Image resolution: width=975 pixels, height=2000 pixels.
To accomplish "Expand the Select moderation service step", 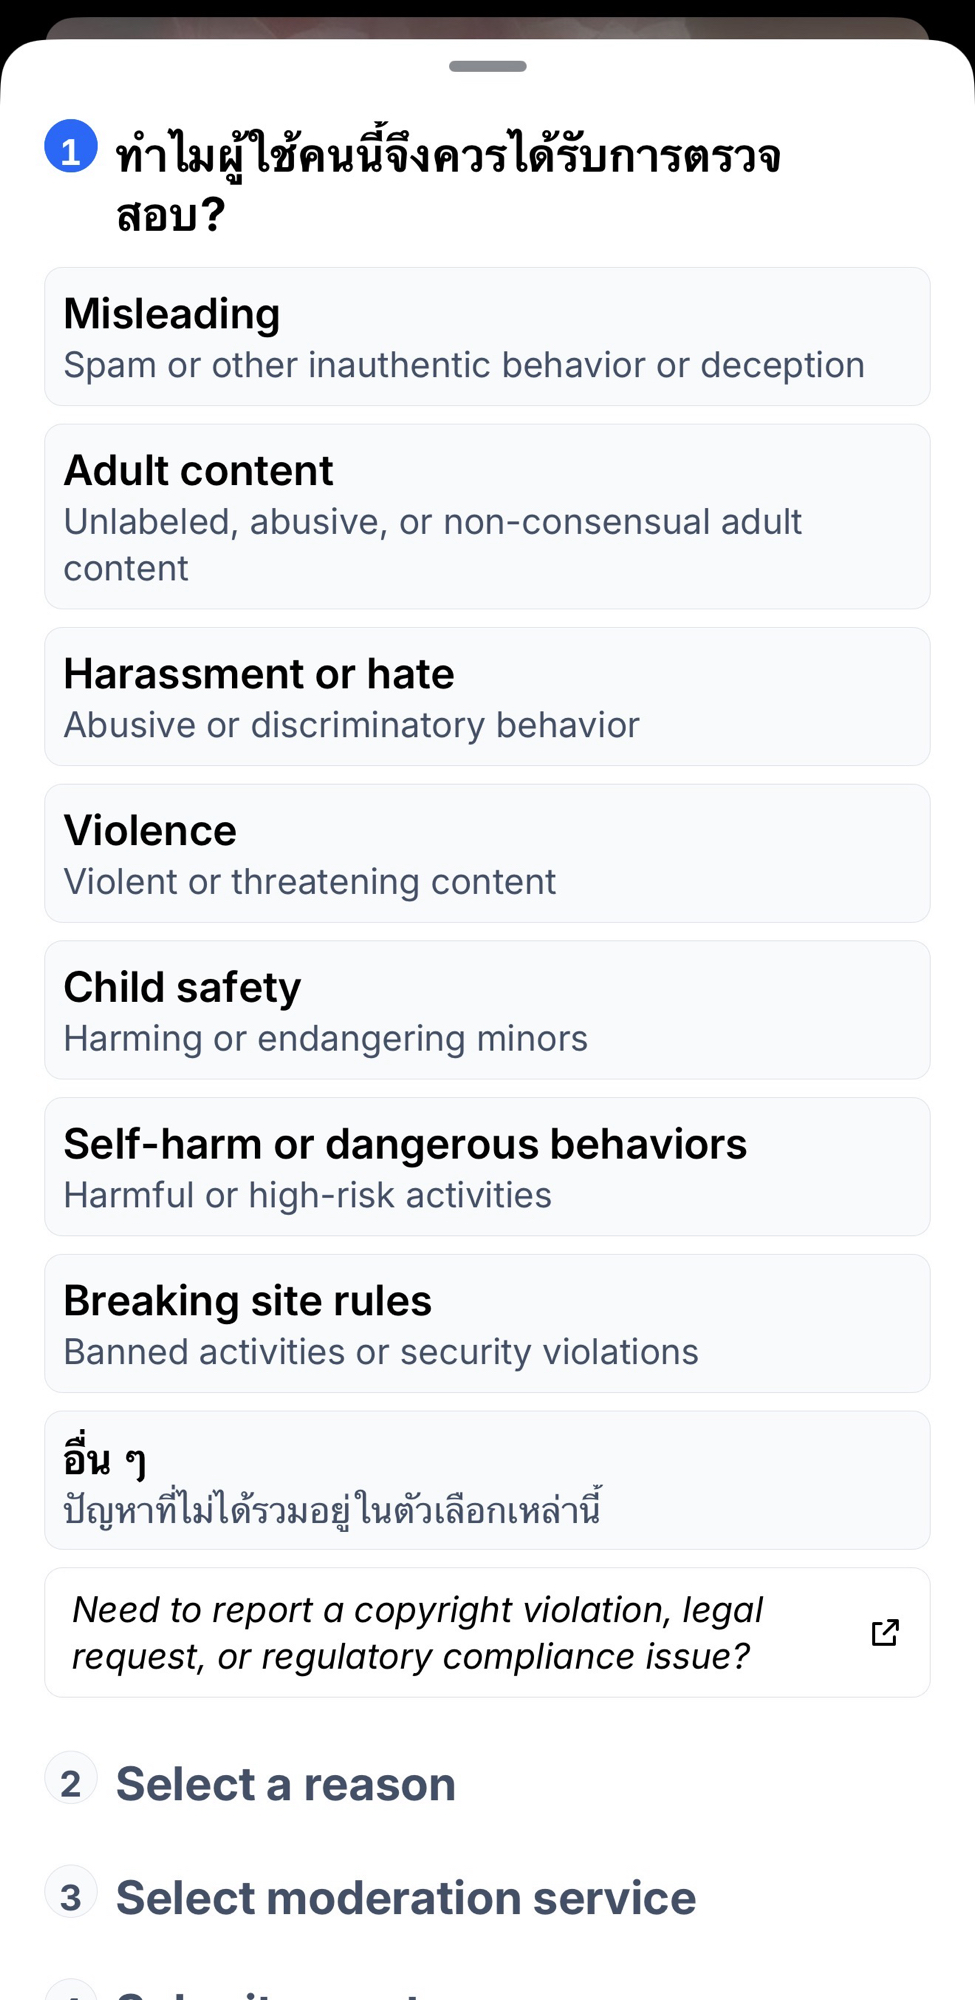I will click(x=406, y=1898).
